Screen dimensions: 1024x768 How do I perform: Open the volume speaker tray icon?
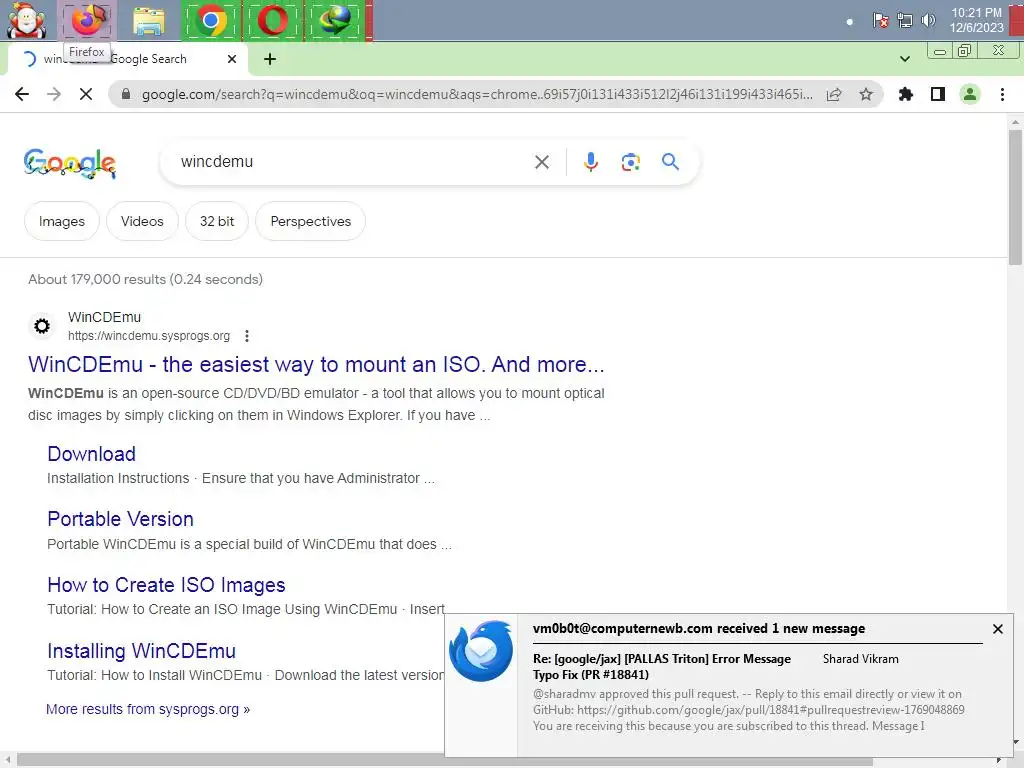pyautogui.click(x=928, y=20)
